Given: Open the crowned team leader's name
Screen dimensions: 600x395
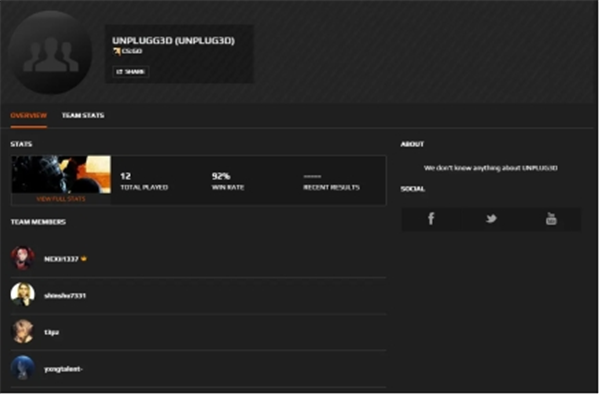Looking at the screenshot, I should pyautogui.click(x=61, y=259).
